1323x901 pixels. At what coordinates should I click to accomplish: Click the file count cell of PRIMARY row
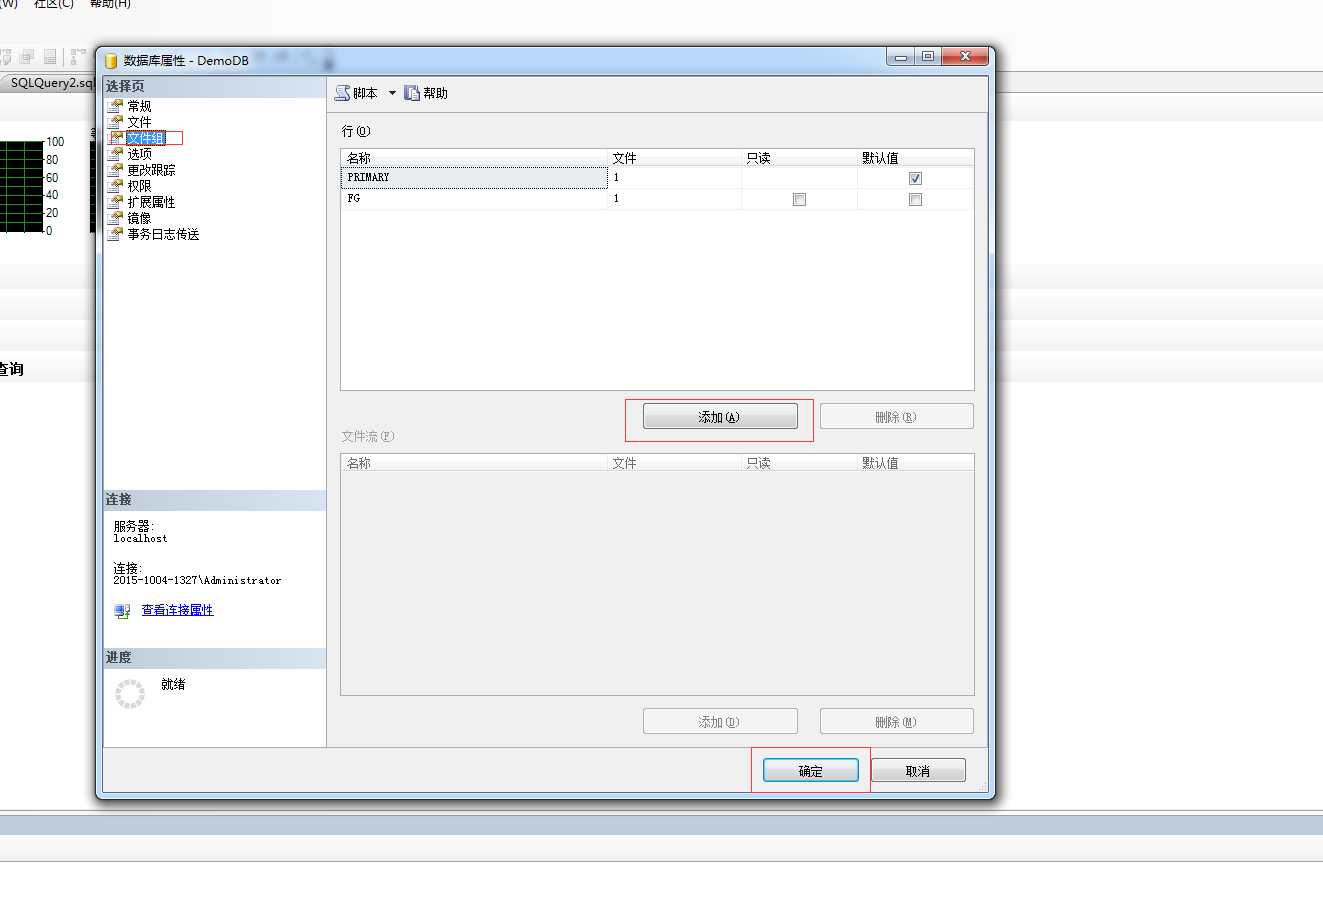point(674,177)
